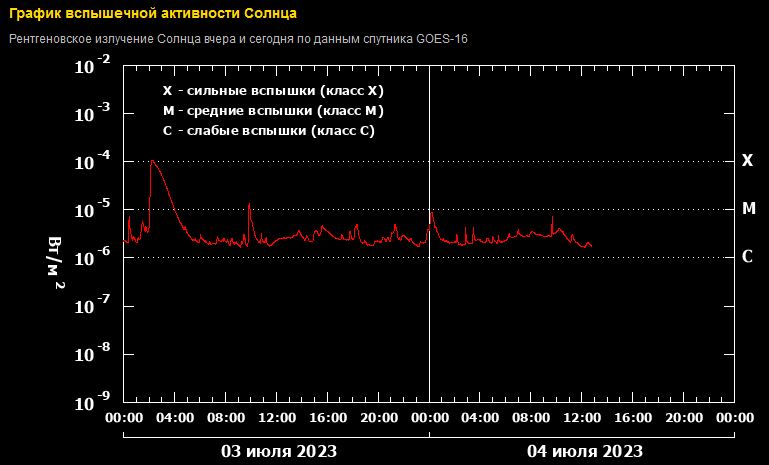Click the date label "04 июля 2023"

[x=585, y=451]
